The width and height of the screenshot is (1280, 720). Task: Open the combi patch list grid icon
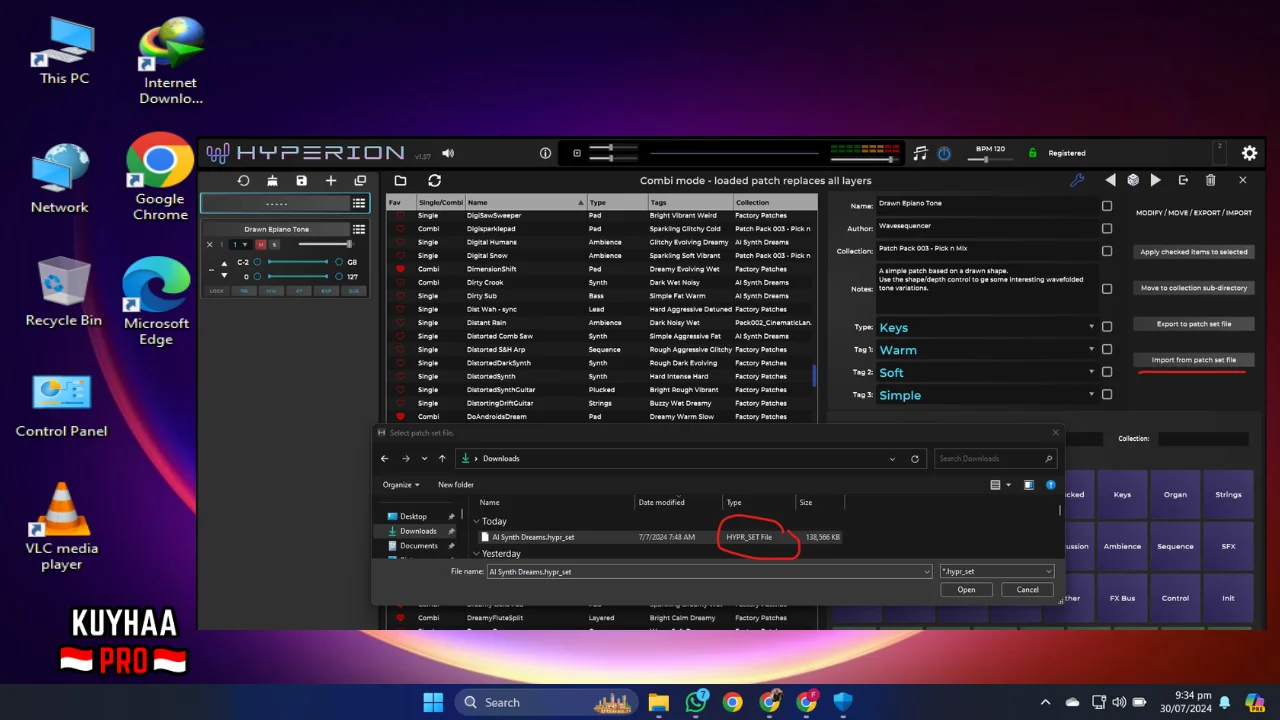(358, 203)
